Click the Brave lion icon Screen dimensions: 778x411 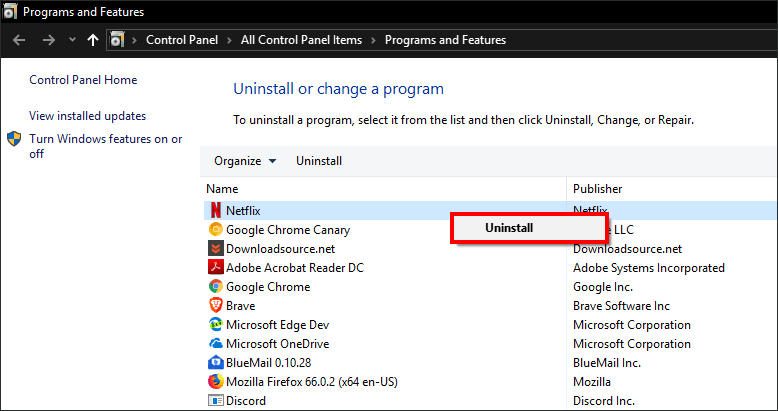point(215,305)
